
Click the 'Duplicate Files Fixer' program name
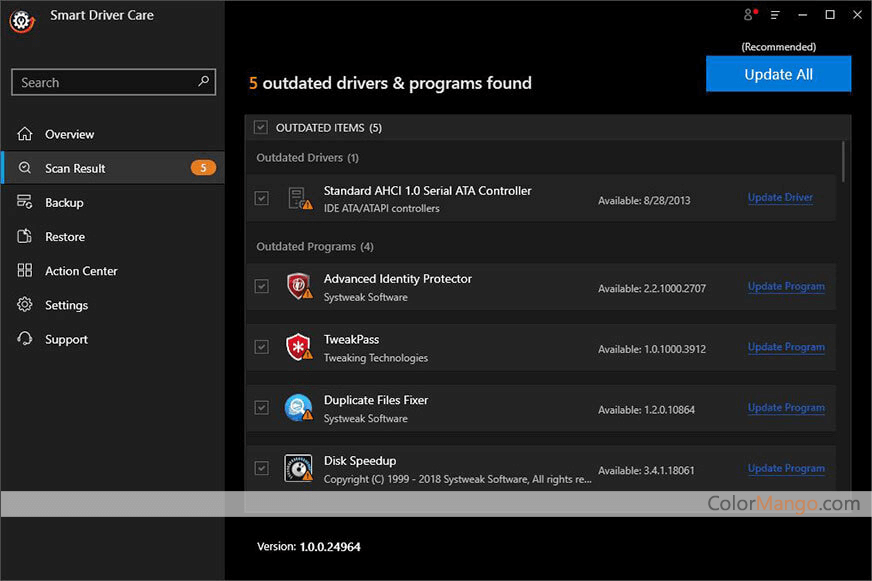point(376,400)
